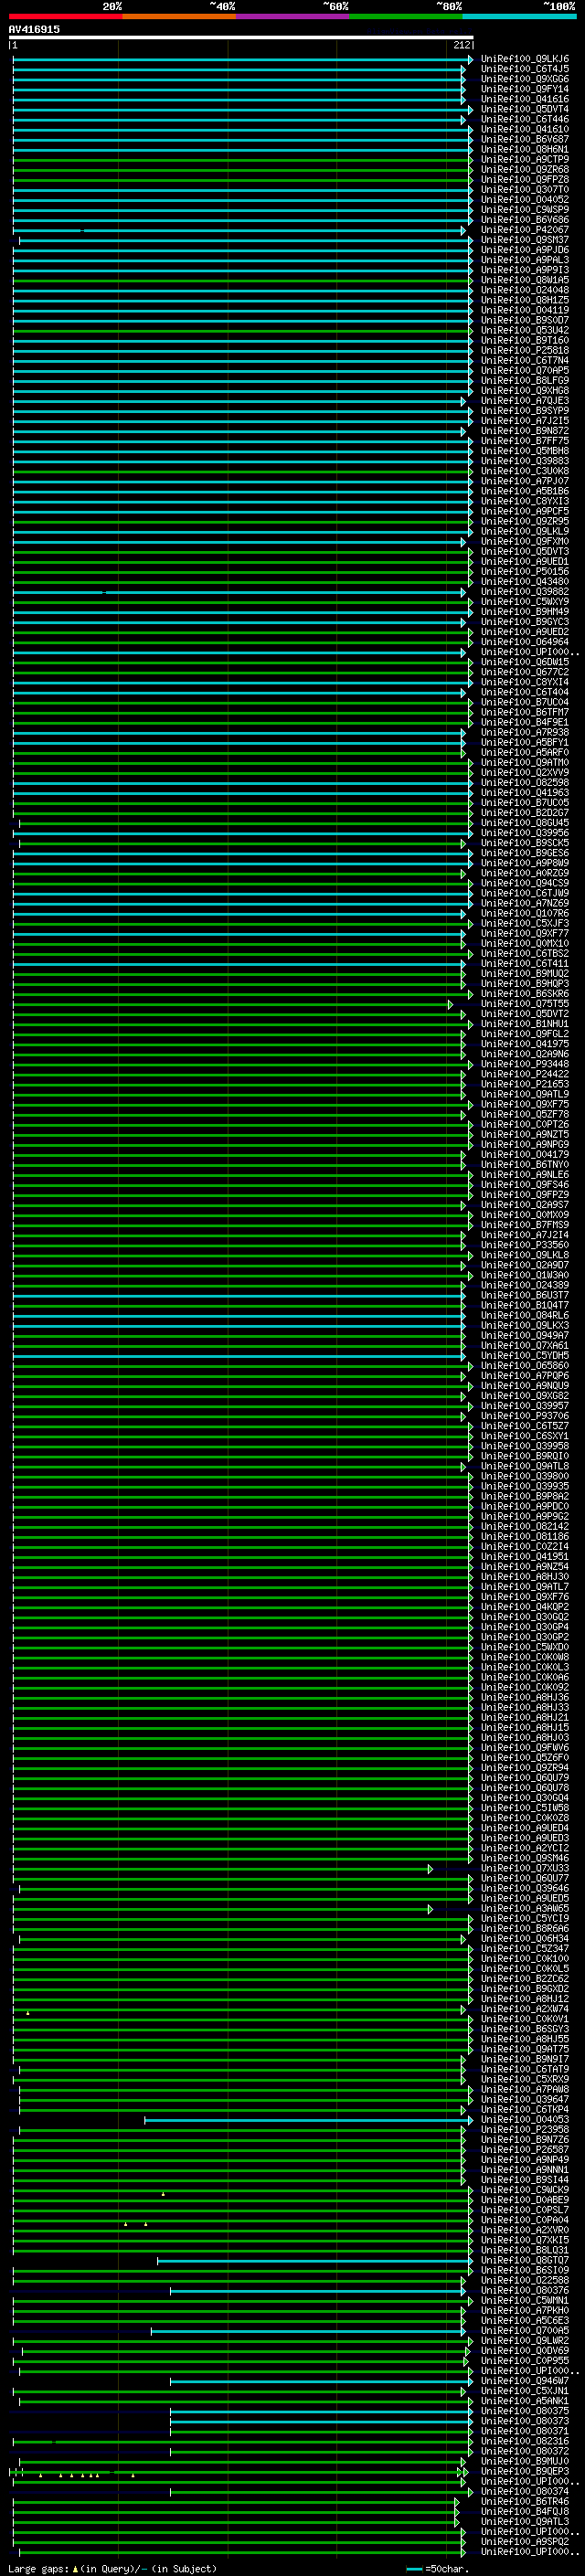Select label UniRef100_P93448
This screenshot has height=2576, width=585.
point(524,1063)
